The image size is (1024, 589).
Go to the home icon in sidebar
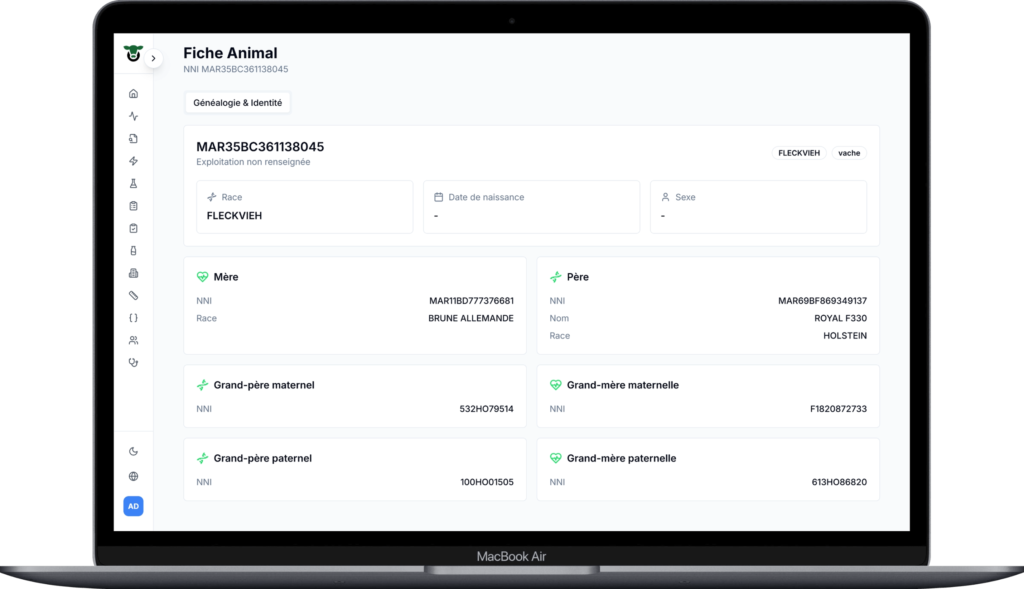(x=133, y=94)
